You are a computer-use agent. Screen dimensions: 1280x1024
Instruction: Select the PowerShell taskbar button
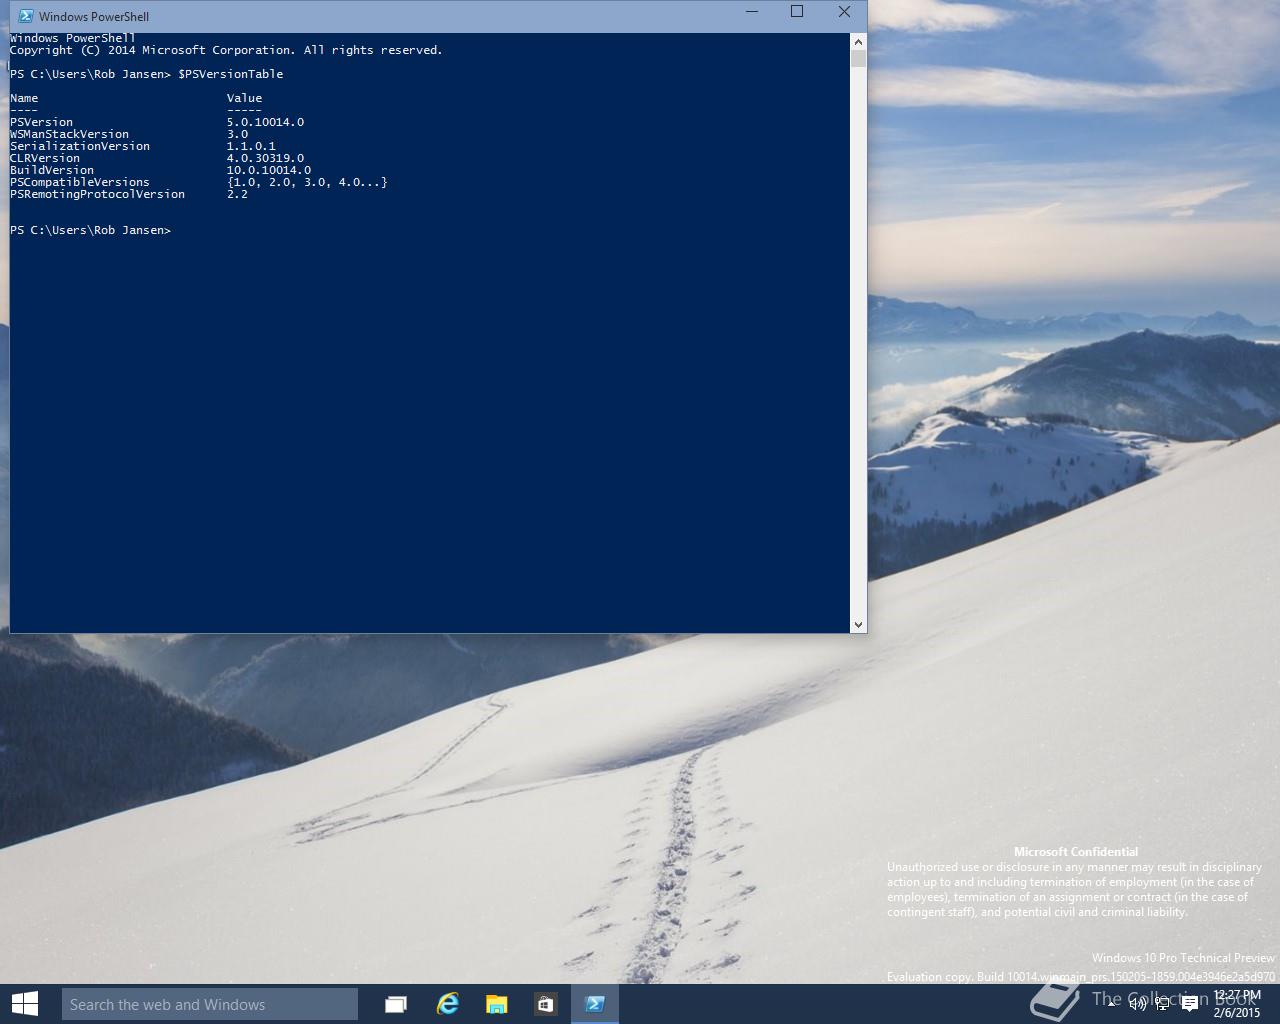pos(595,1004)
